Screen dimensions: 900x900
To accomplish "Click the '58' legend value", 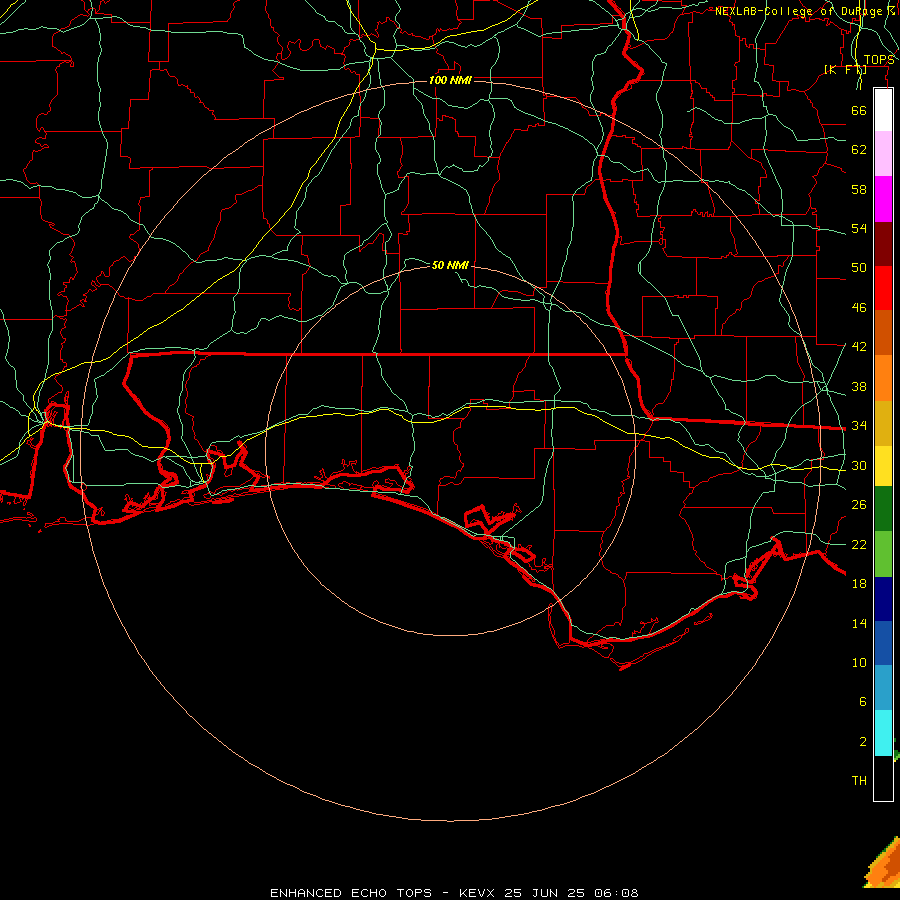I will pyautogui.click(x=859, y=189).
